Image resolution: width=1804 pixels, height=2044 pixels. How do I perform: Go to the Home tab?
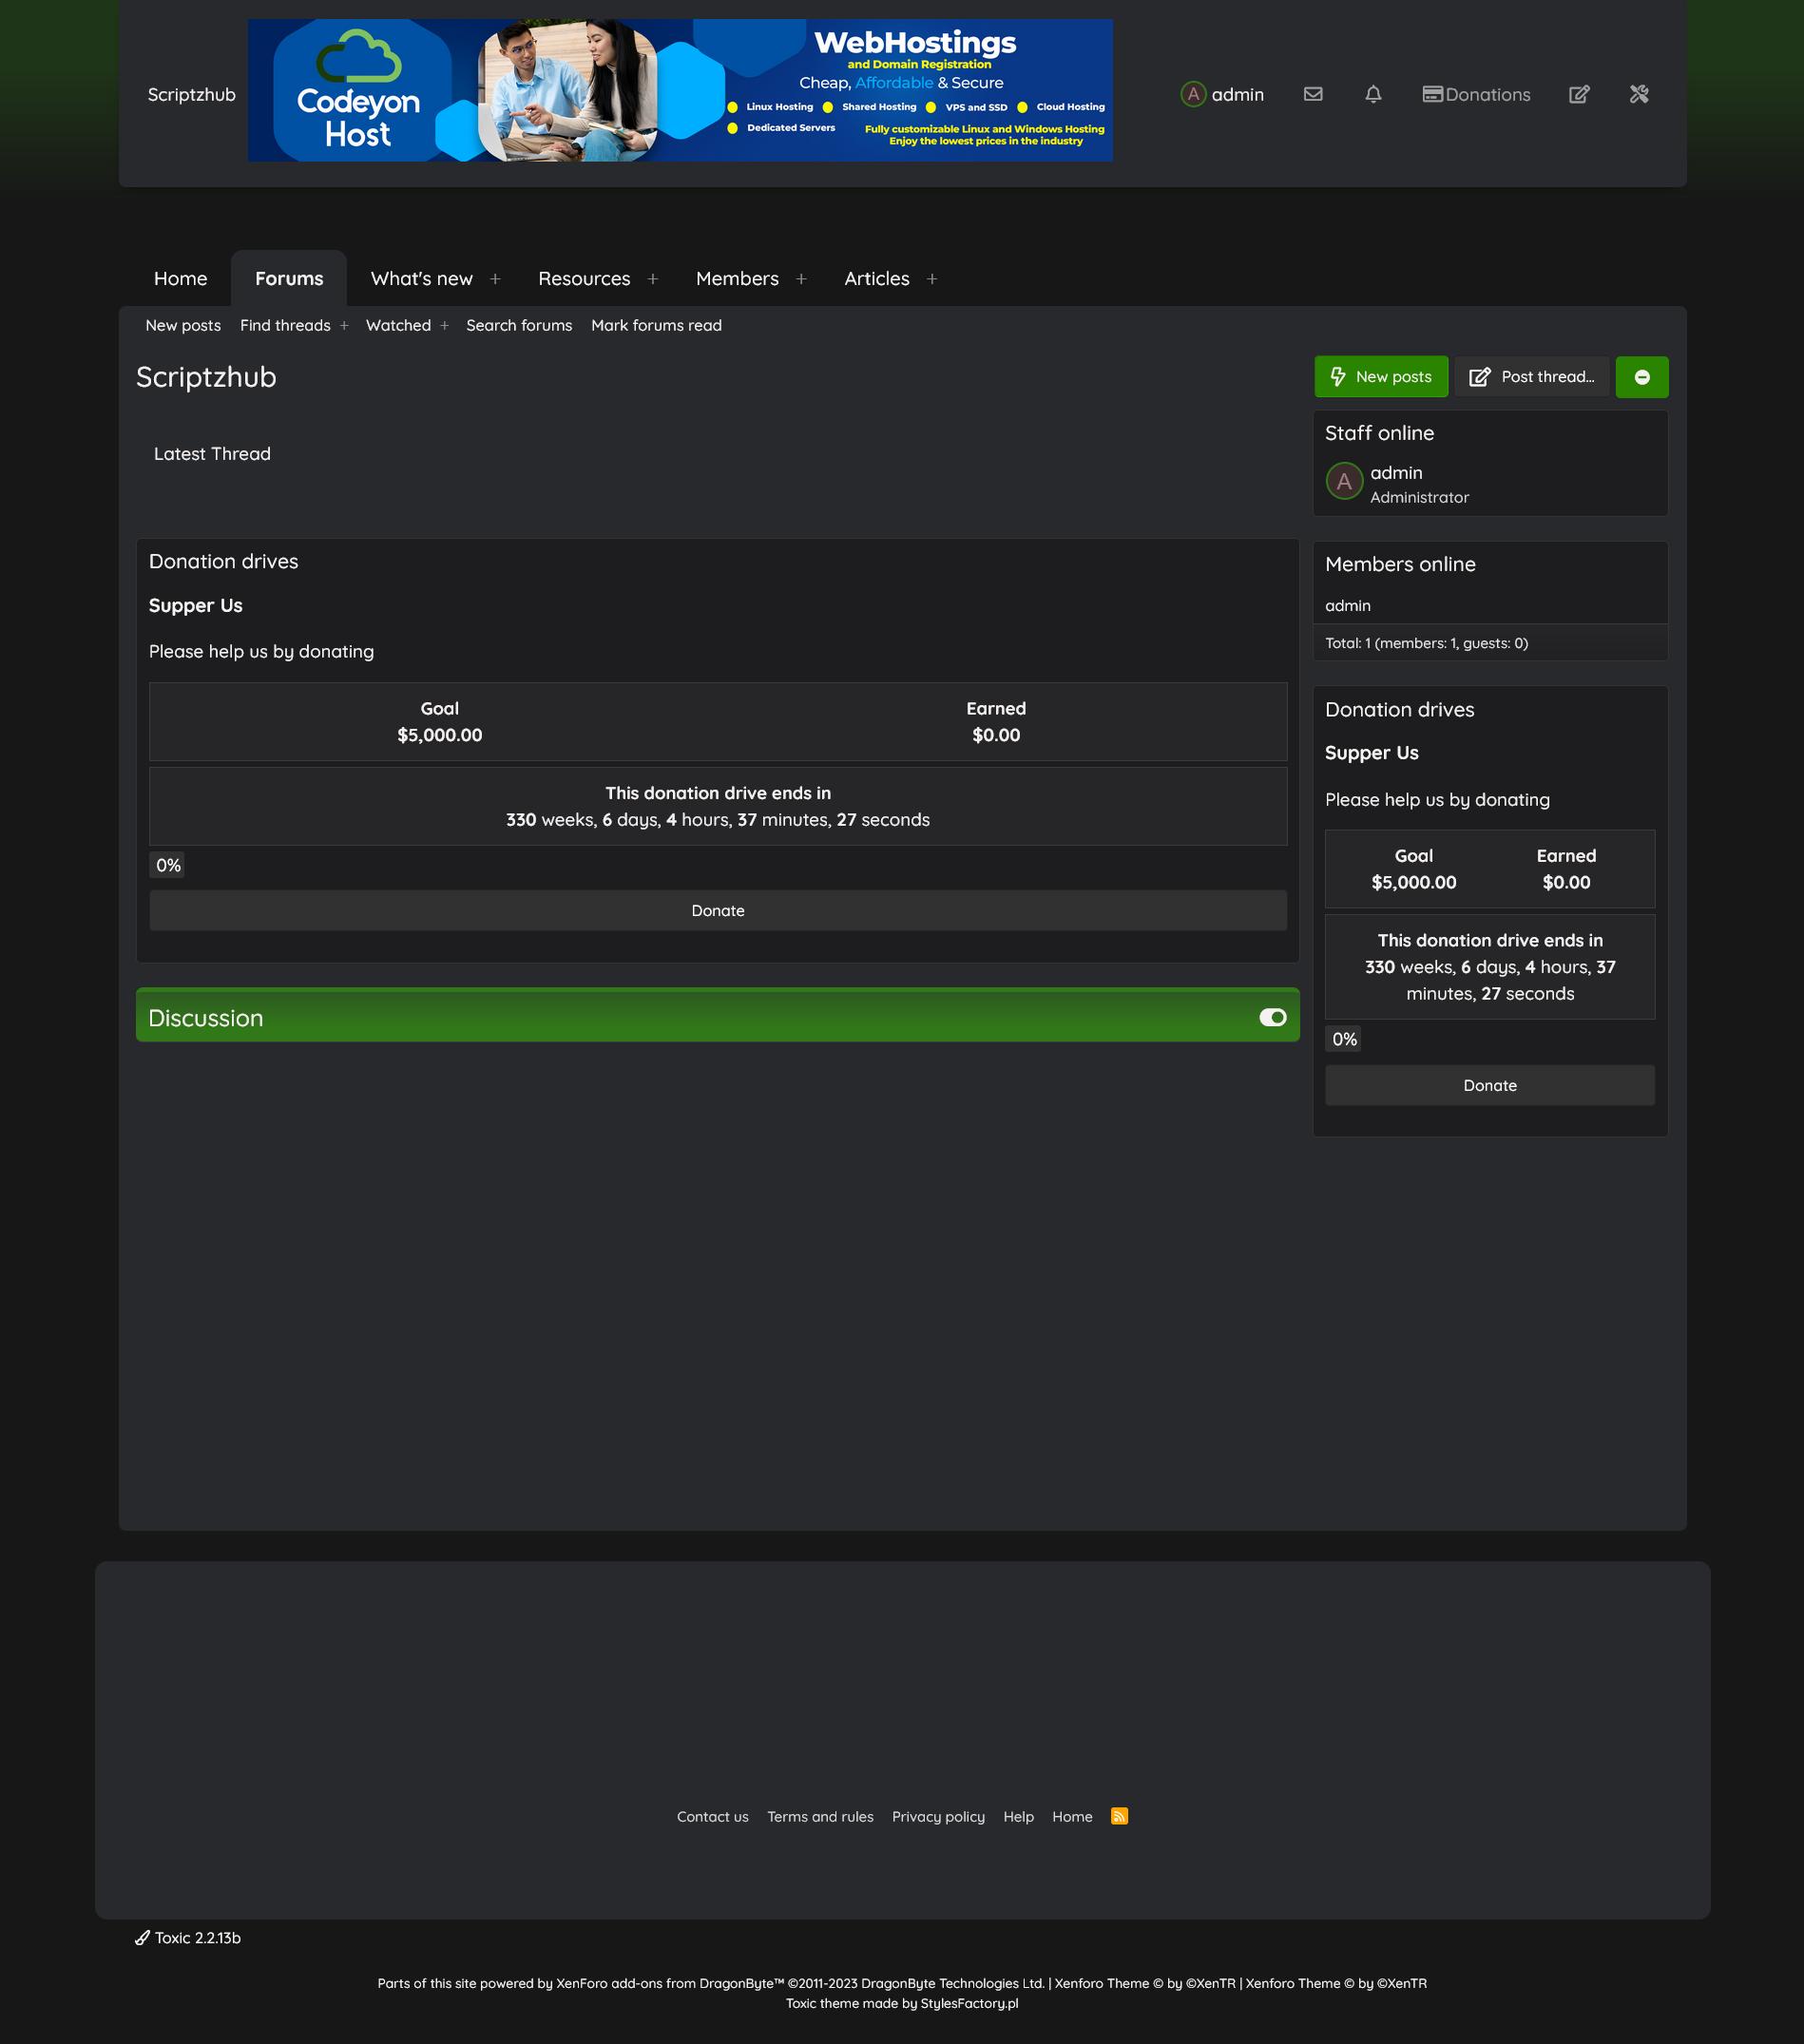pos(181,279)
